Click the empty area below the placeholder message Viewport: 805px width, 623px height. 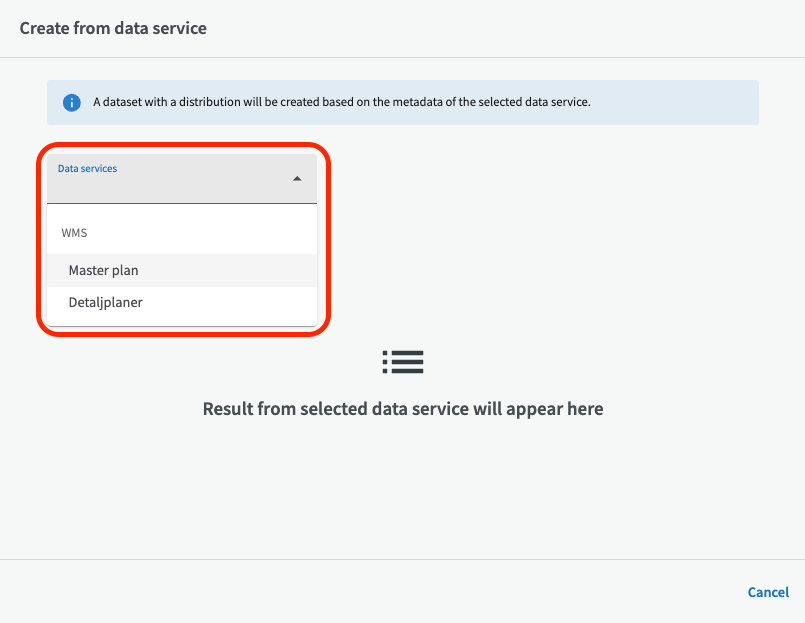pos(402,490)
